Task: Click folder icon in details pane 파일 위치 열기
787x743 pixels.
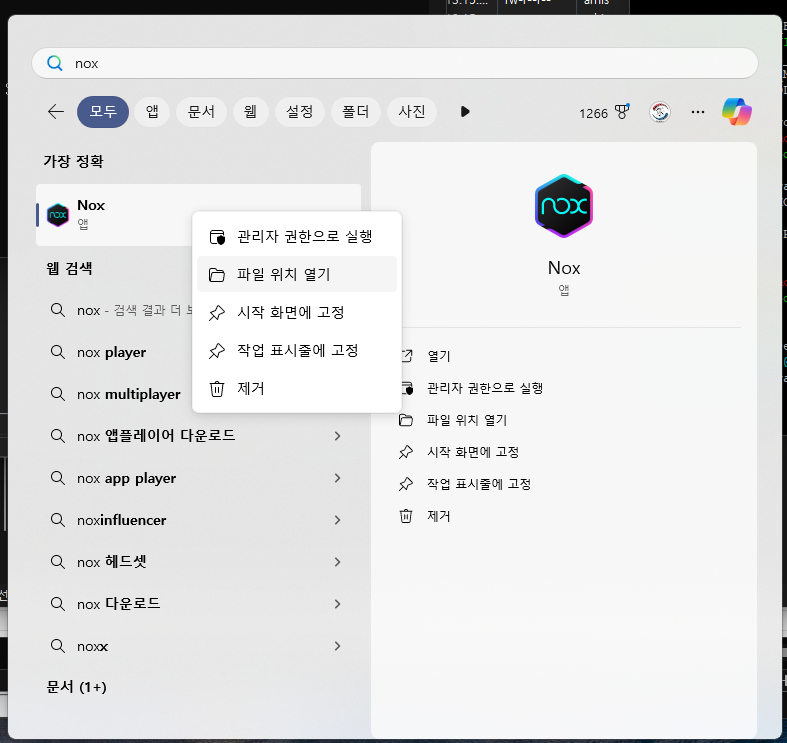Action: 406,420
